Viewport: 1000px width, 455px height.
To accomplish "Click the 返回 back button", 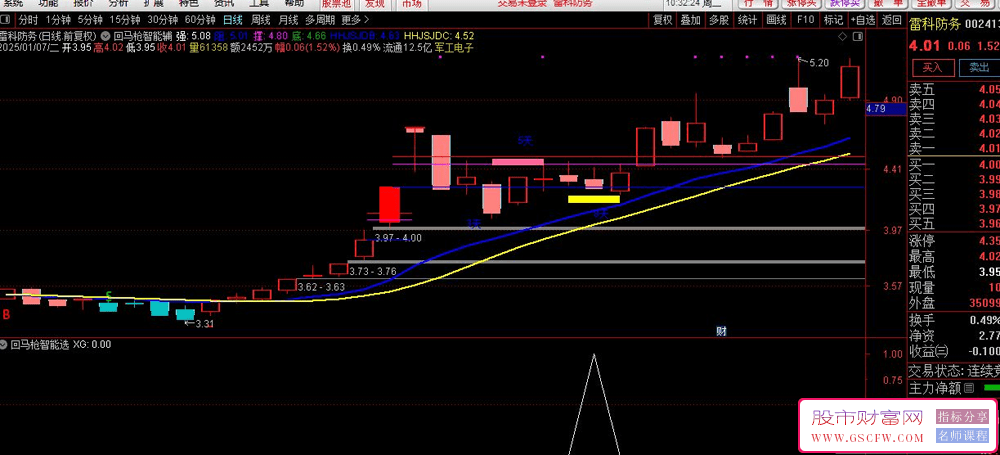I will [892, 20].
